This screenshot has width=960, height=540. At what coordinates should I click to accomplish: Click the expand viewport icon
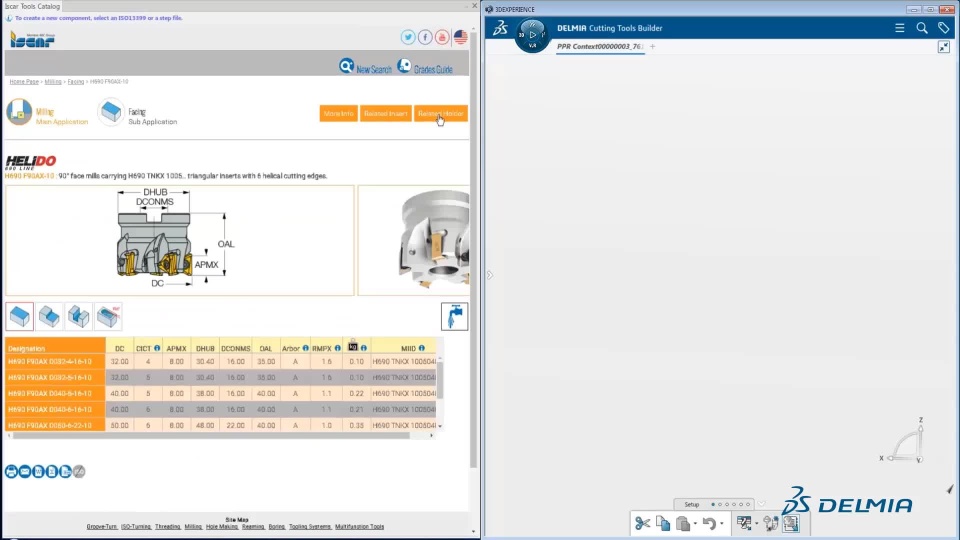[943, 47]
